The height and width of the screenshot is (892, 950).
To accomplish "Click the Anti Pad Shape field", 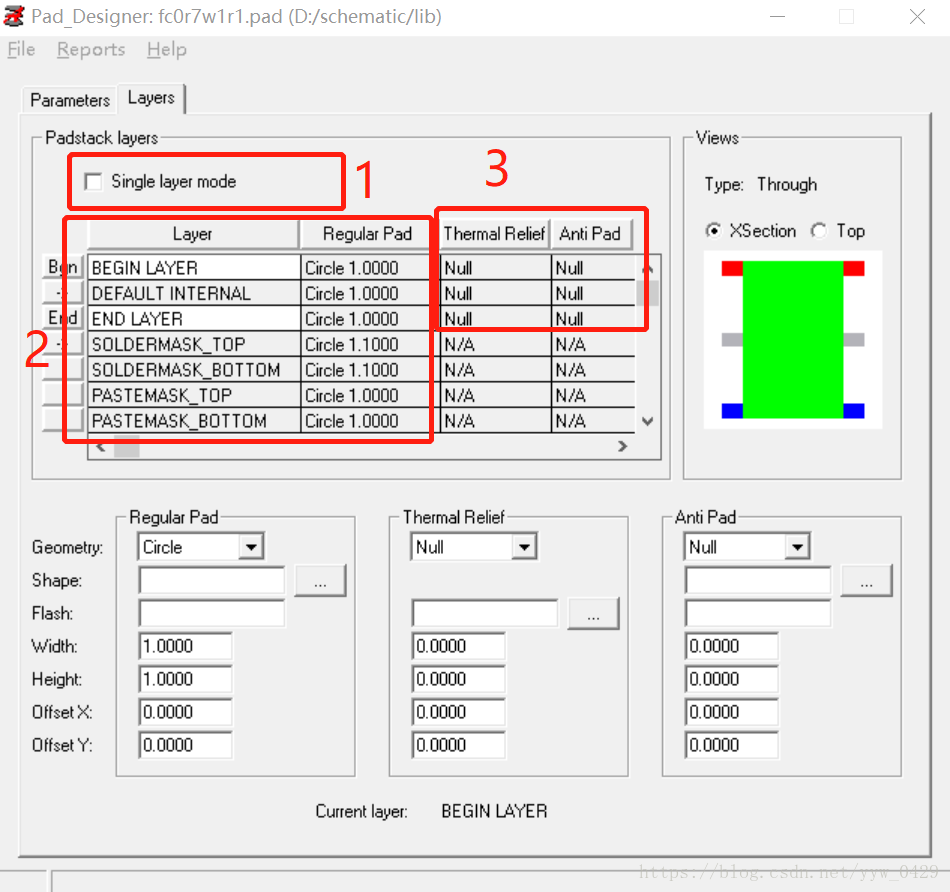I will coord(758,581).
